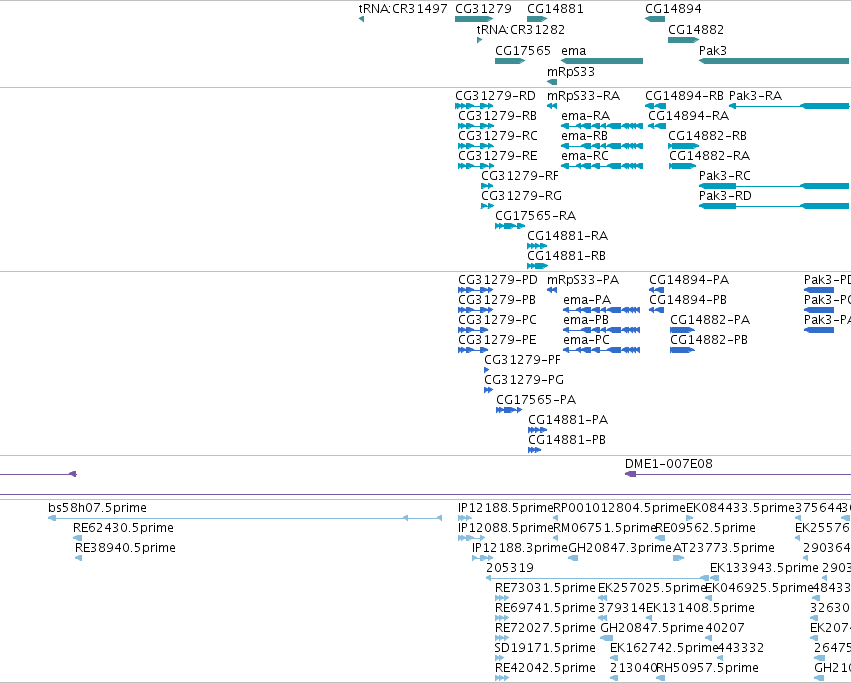Select protein ema-PC label
Viewport: 851px width, 683px height.
coord(587,340)
